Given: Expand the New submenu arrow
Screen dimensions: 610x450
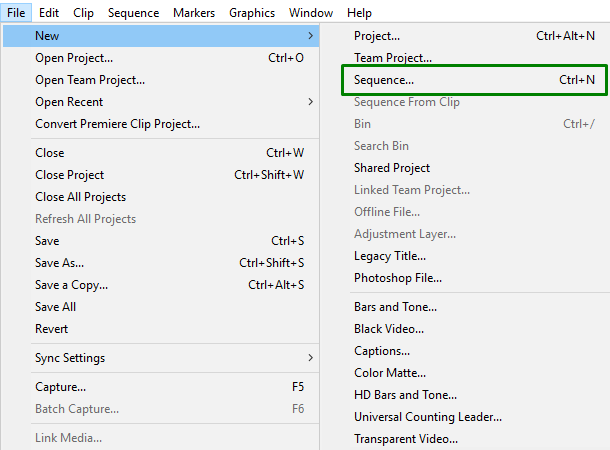Looking at the screenshot, I should (x=310, y=36).
